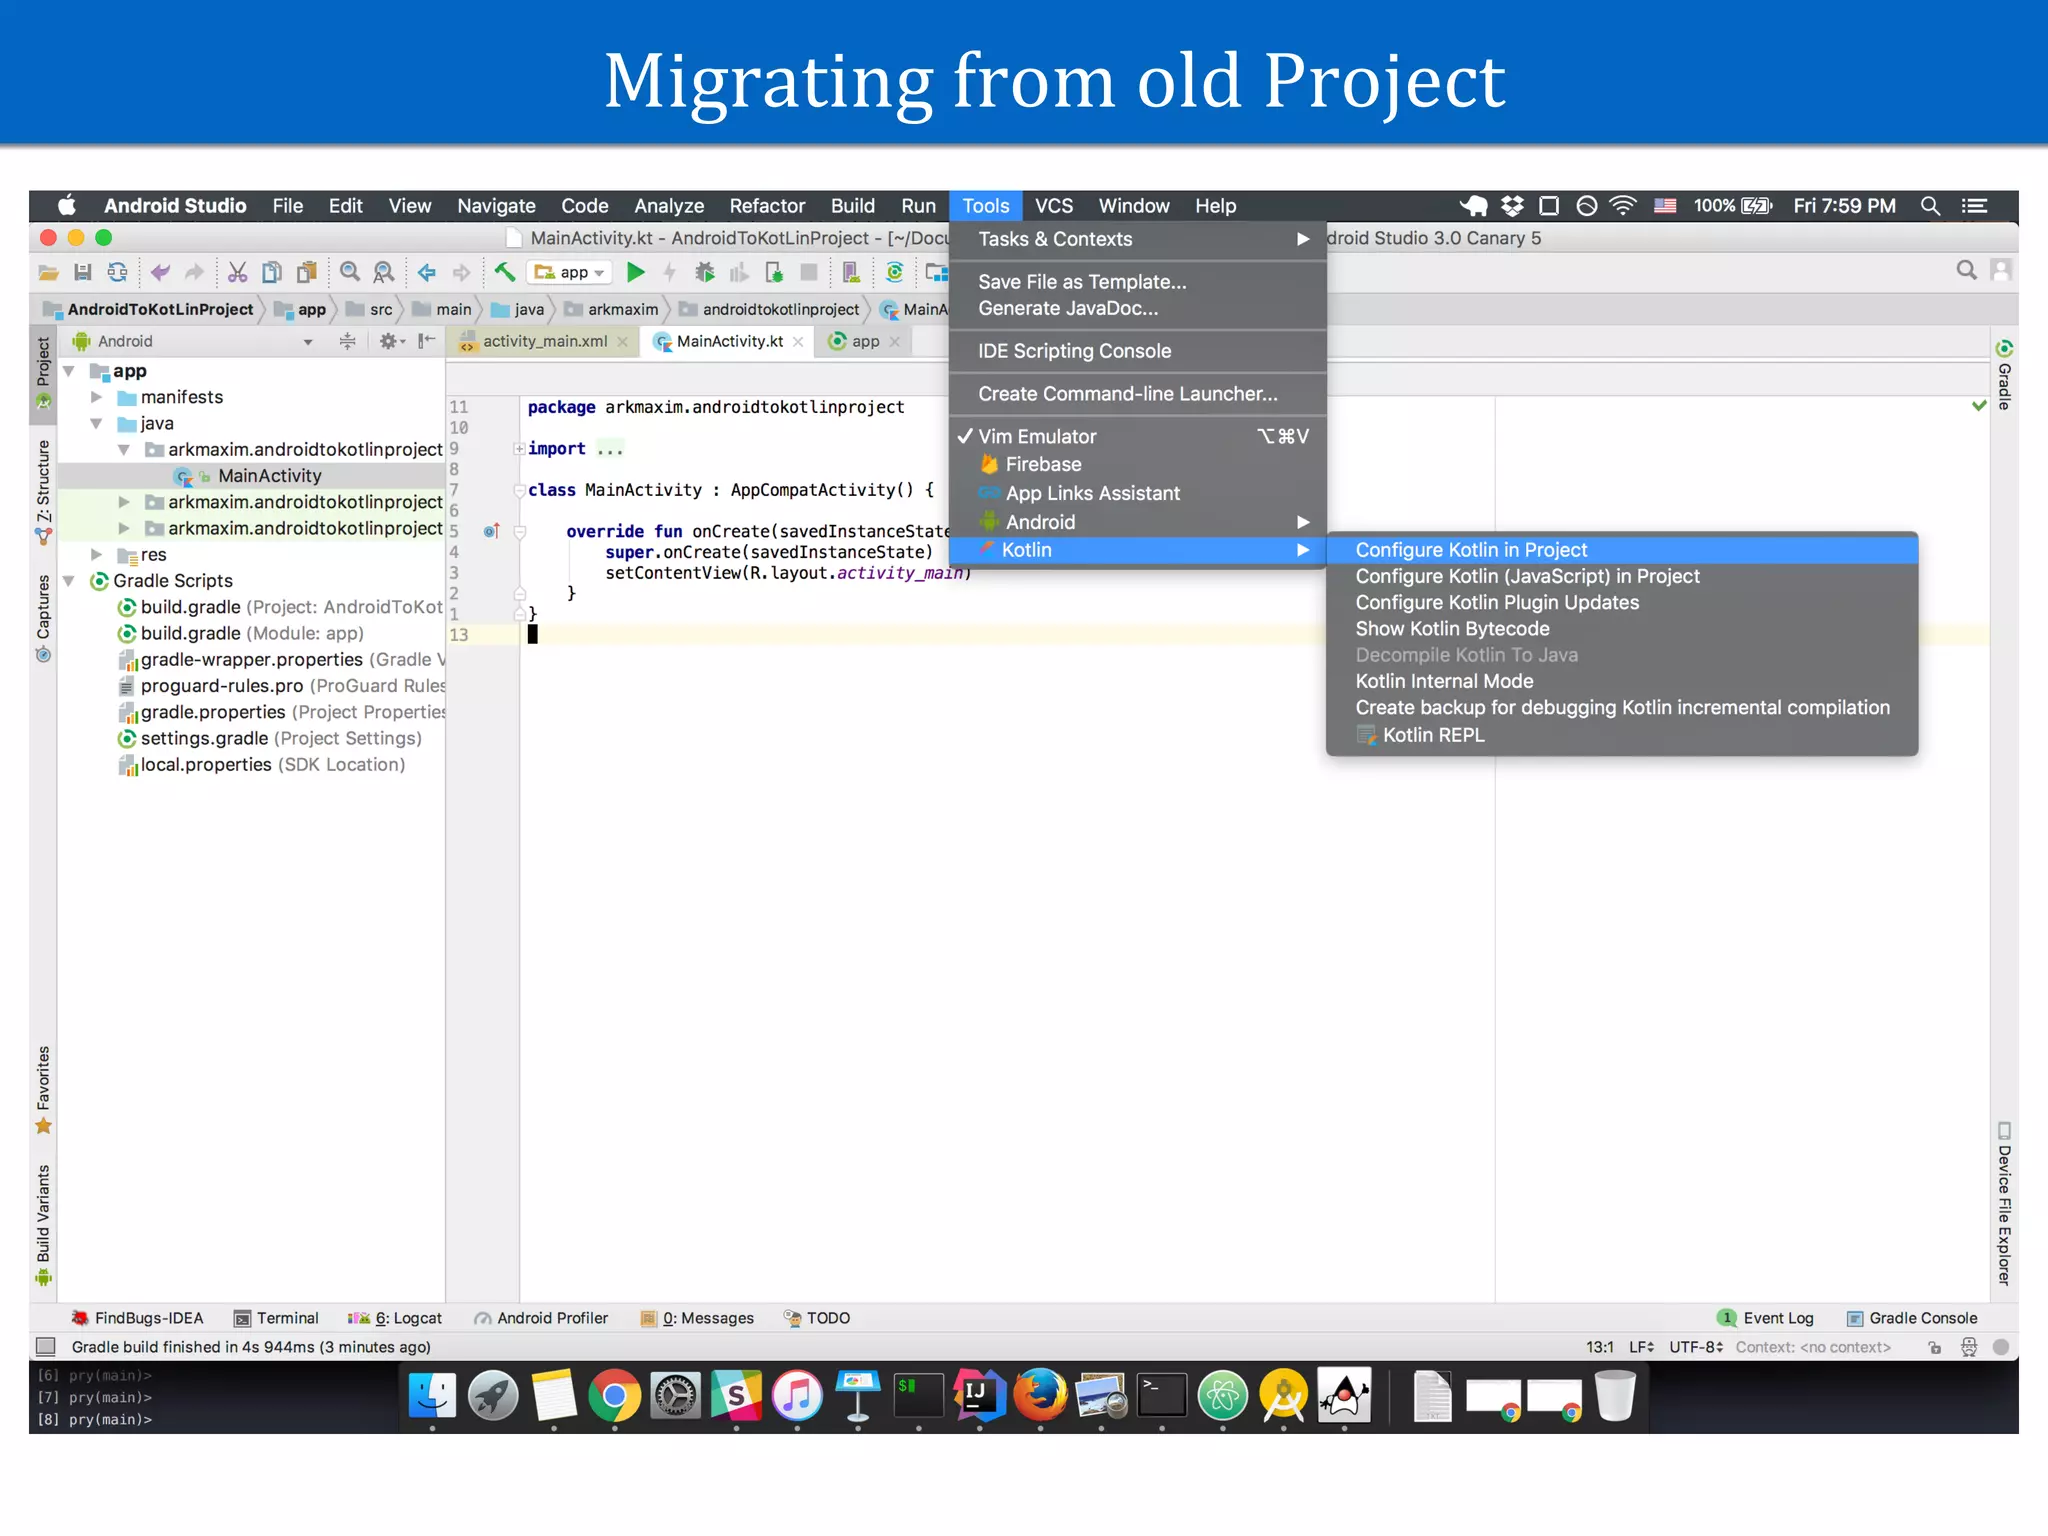Toggle the Captures tool window side button
2048x1536 pixels.
43,618
